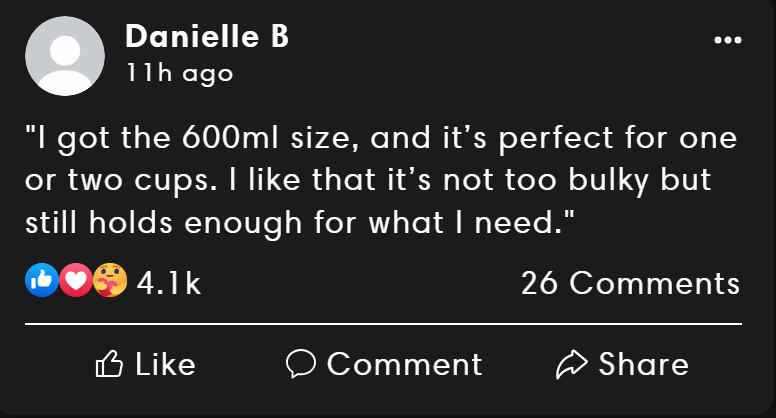Click the divider line above action buttons
The image size is (776, 418).
click(x=383, y=324)
